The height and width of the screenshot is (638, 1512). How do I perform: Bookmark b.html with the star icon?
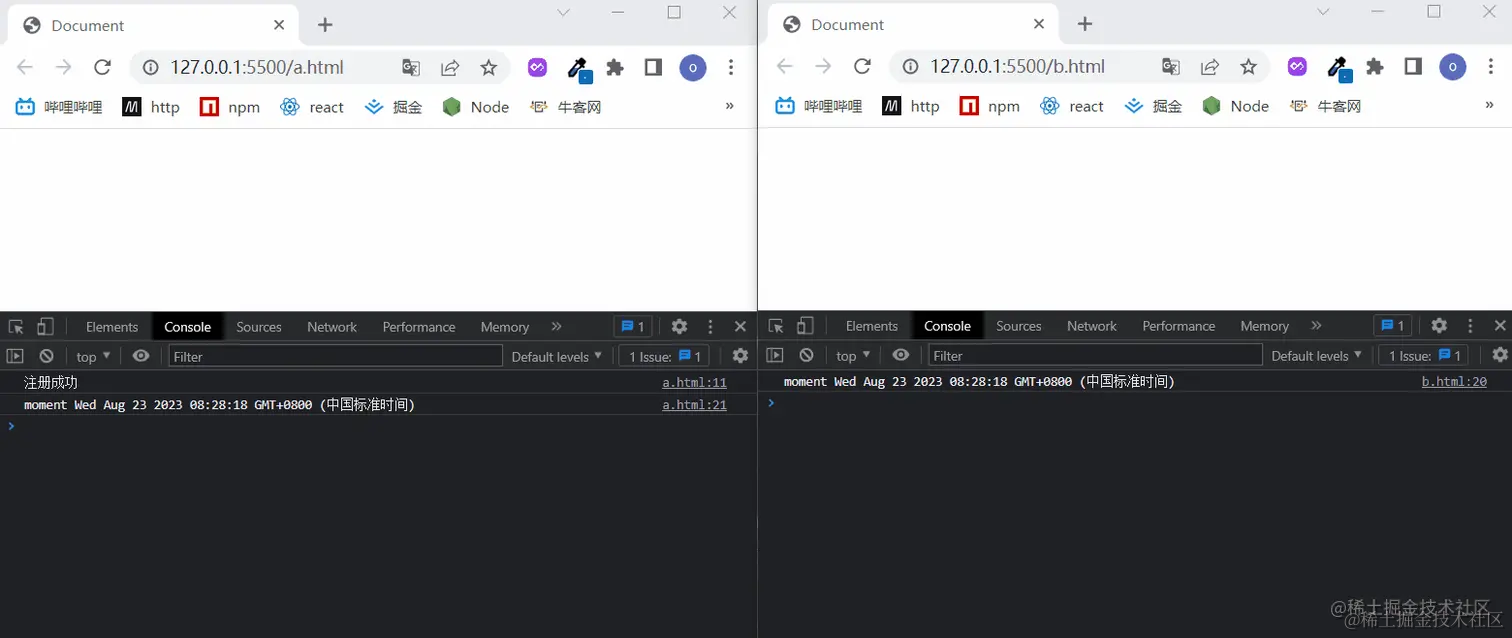click(1248, 66)
